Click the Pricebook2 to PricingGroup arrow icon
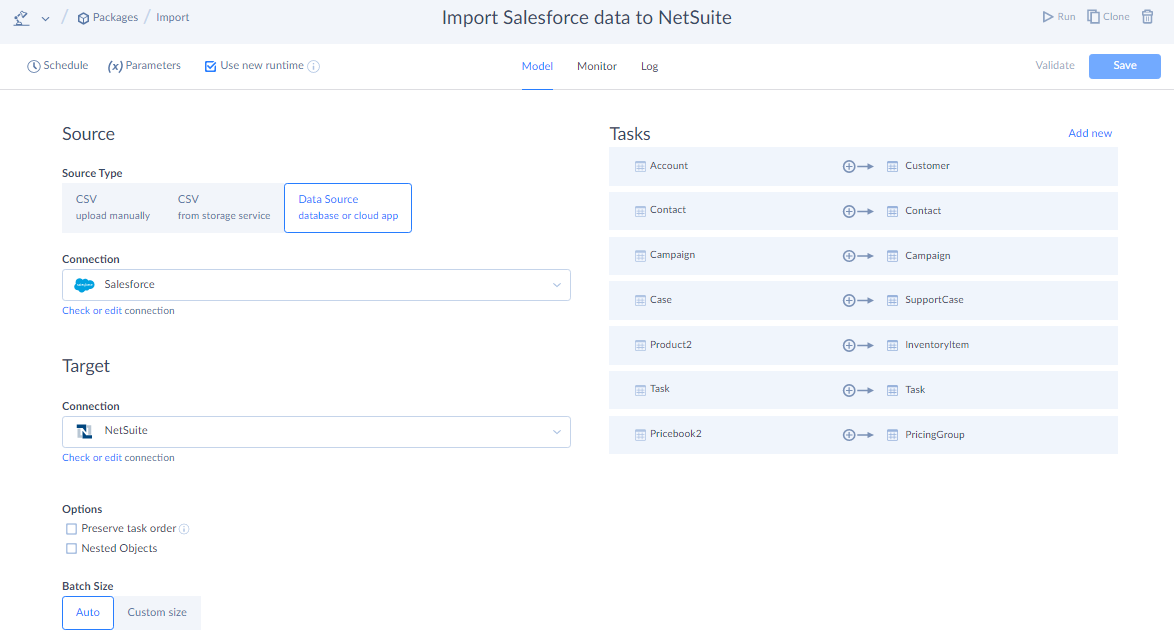 tap(858, 435)
